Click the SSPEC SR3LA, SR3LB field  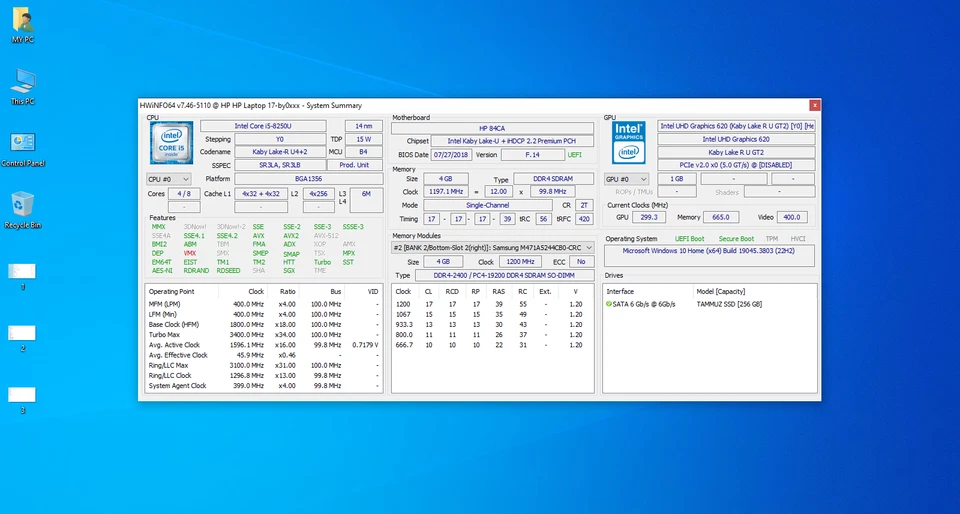280,165
